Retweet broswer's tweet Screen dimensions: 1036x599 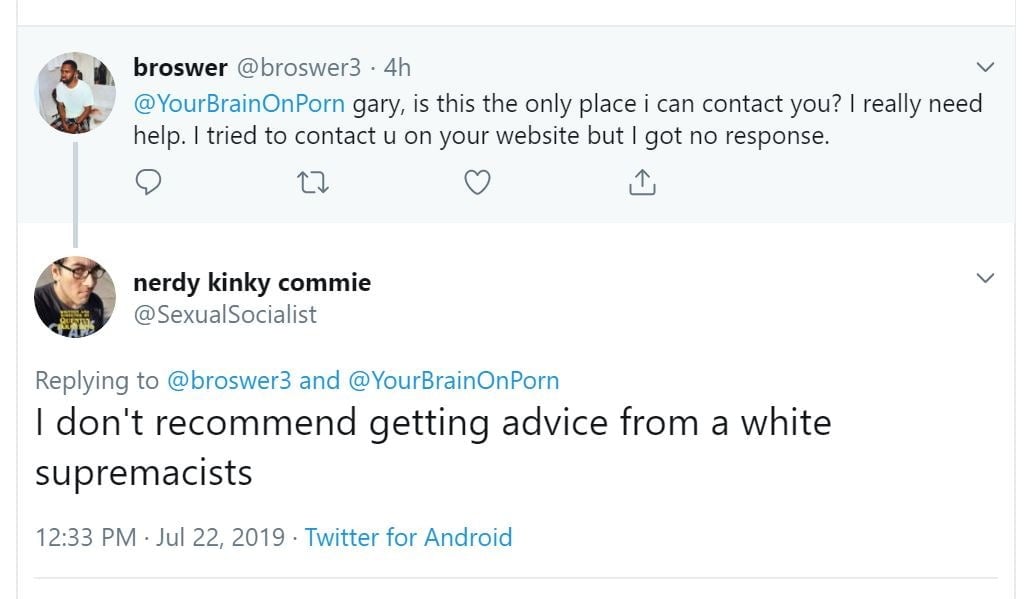click(x=315, y=181)
